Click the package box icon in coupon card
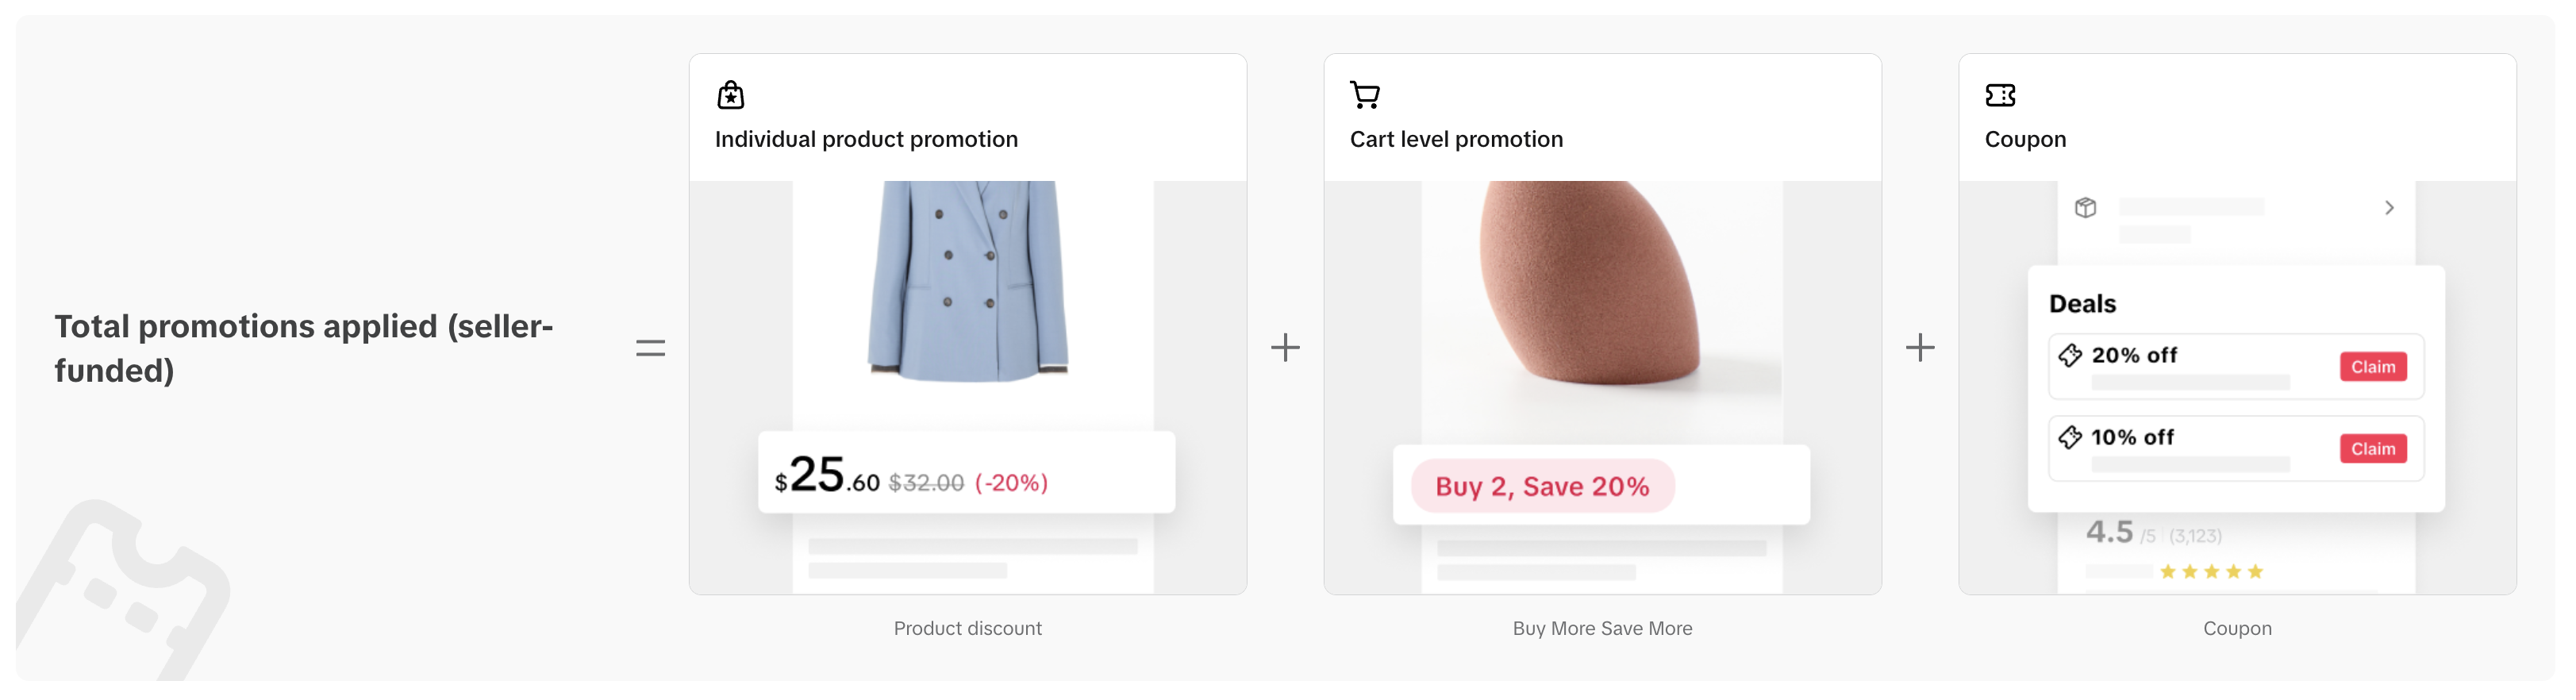This screenshot has width=2576, height=700. [2085, 208]
